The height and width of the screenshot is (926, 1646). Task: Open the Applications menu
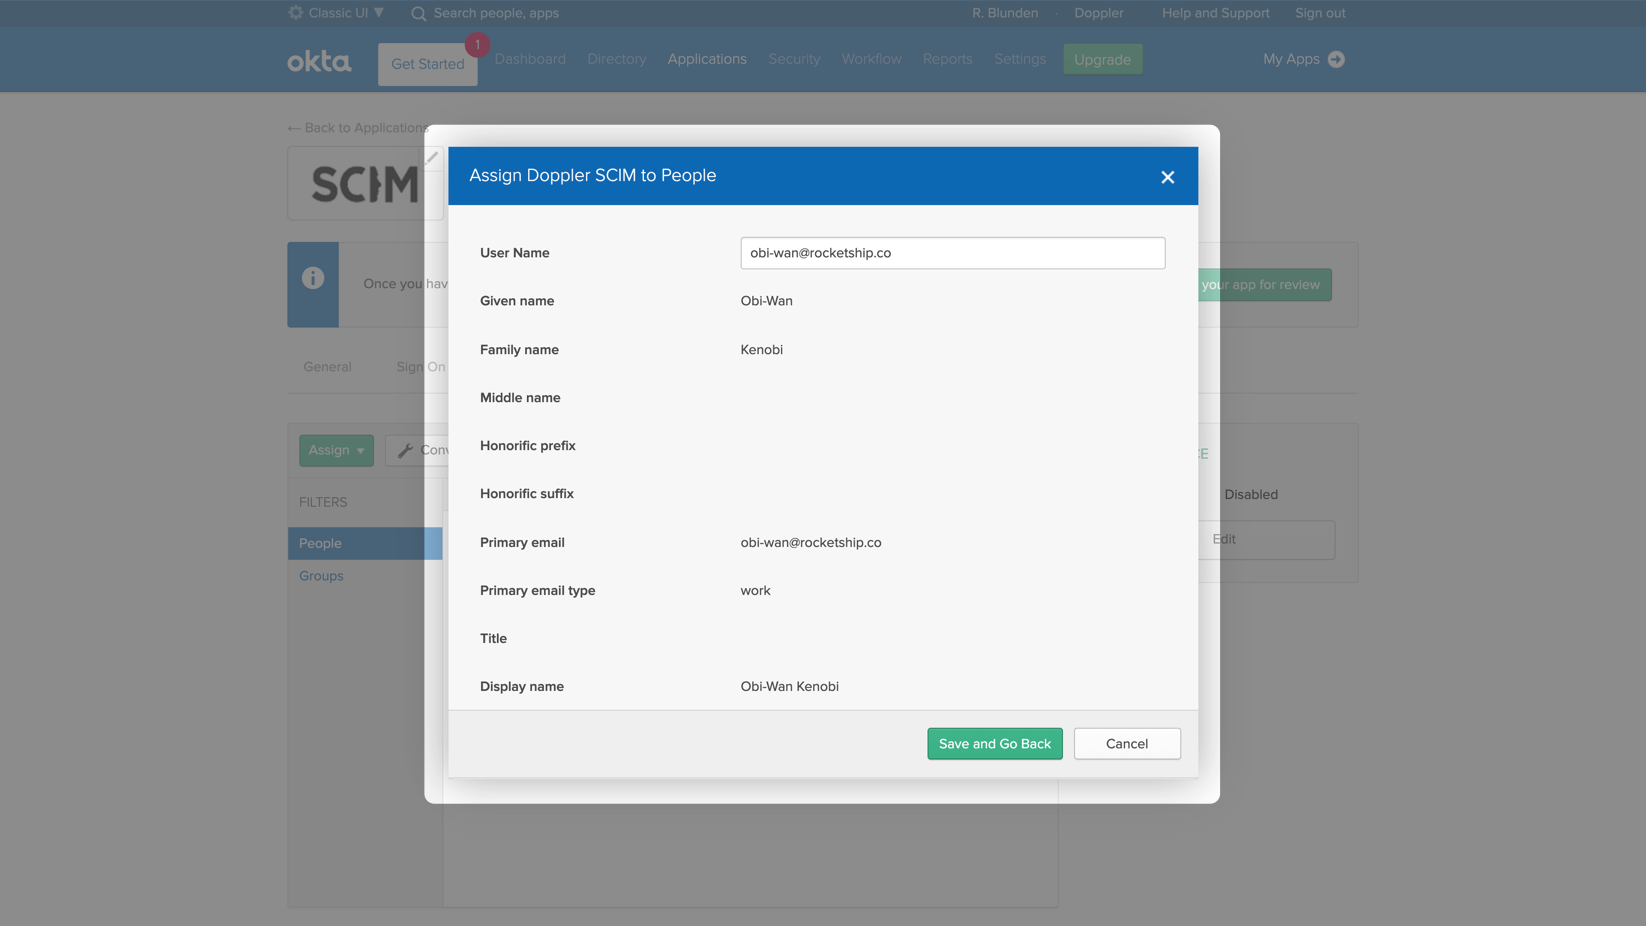(707, 59)
